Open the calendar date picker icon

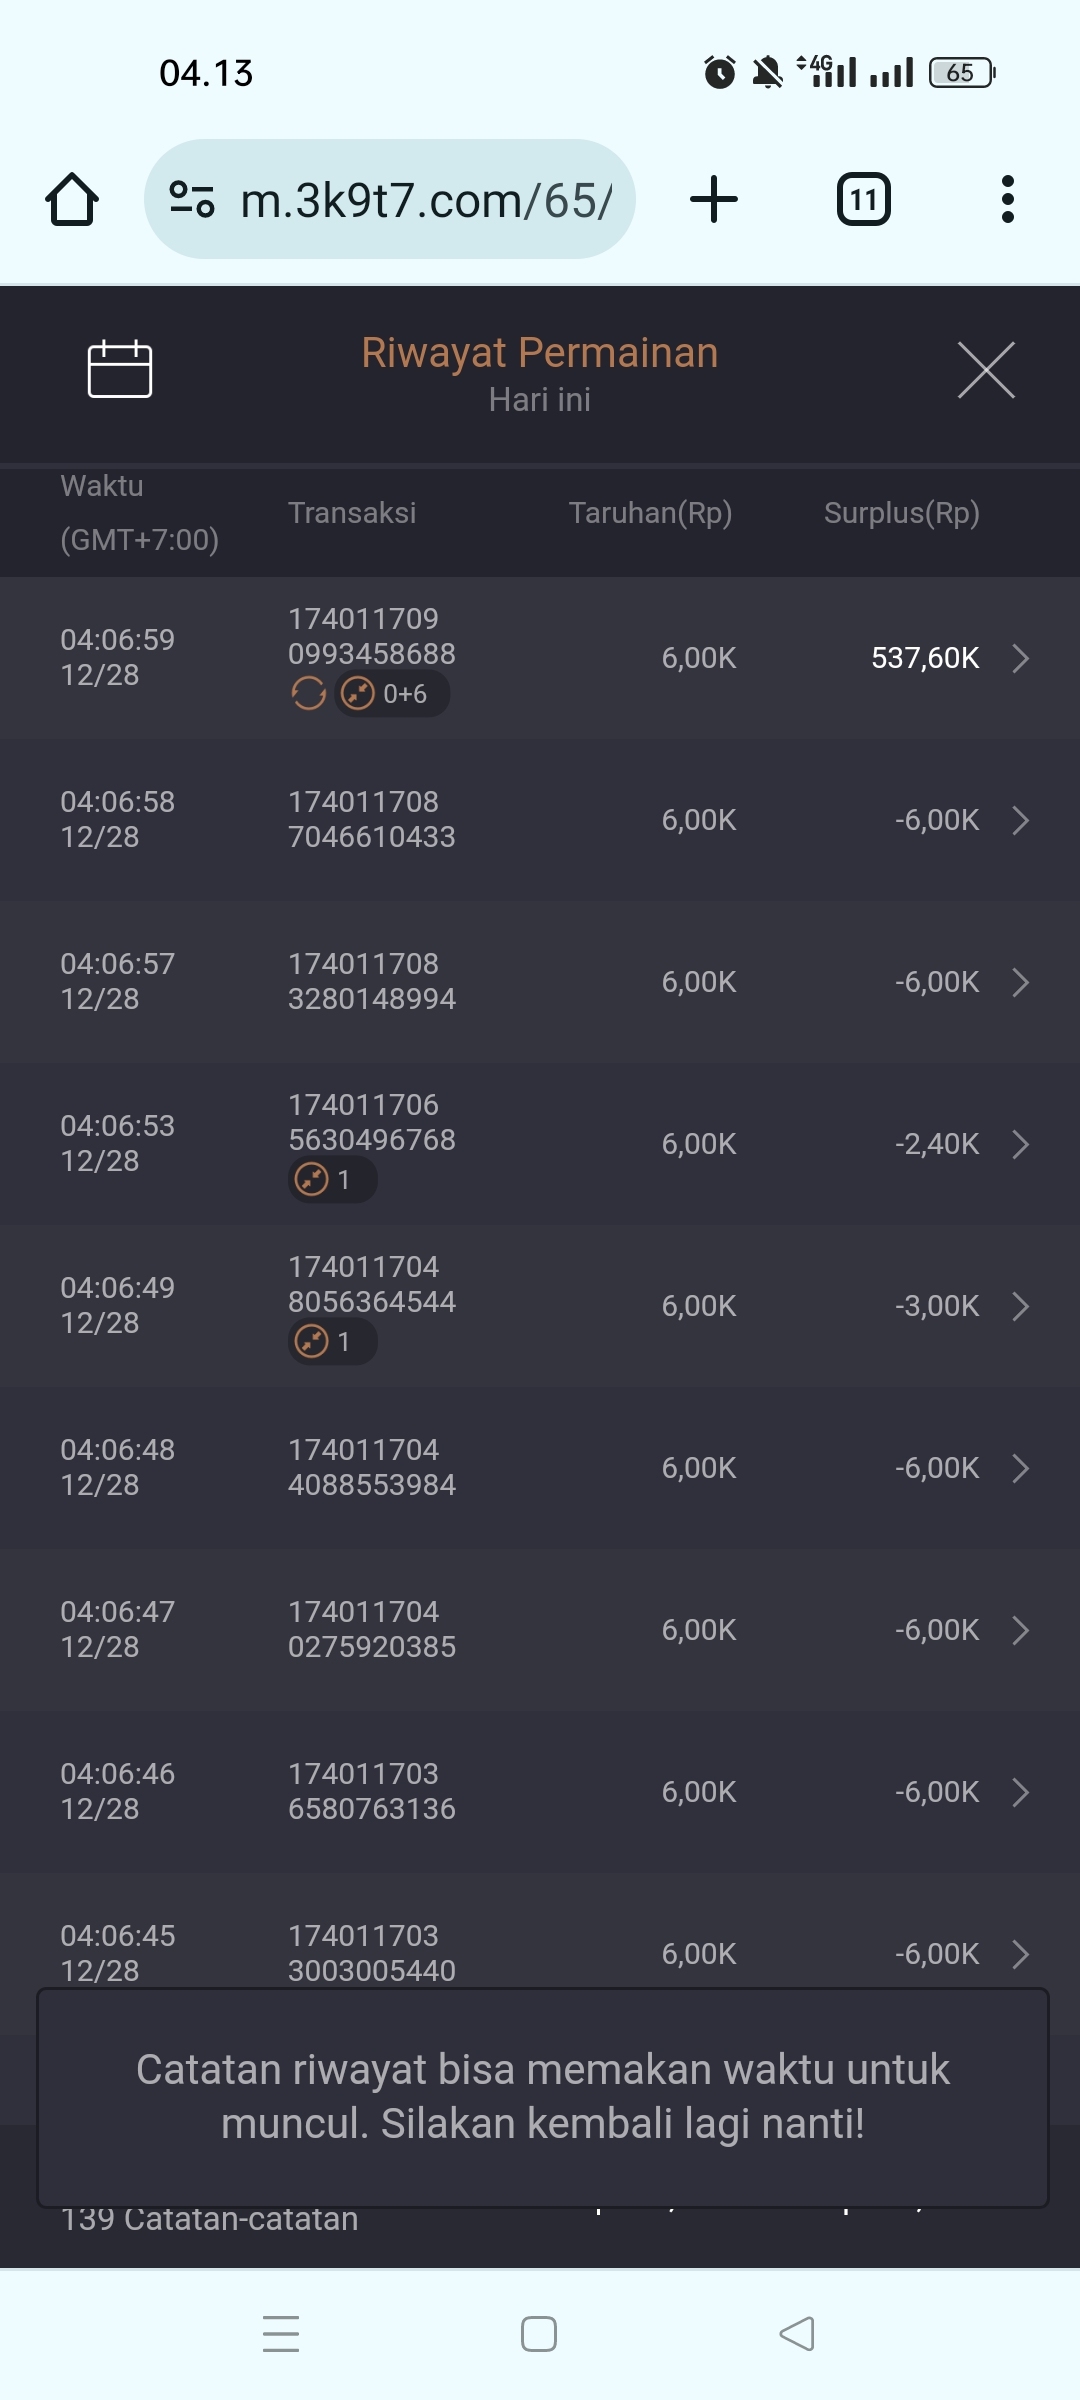(120, 369)
